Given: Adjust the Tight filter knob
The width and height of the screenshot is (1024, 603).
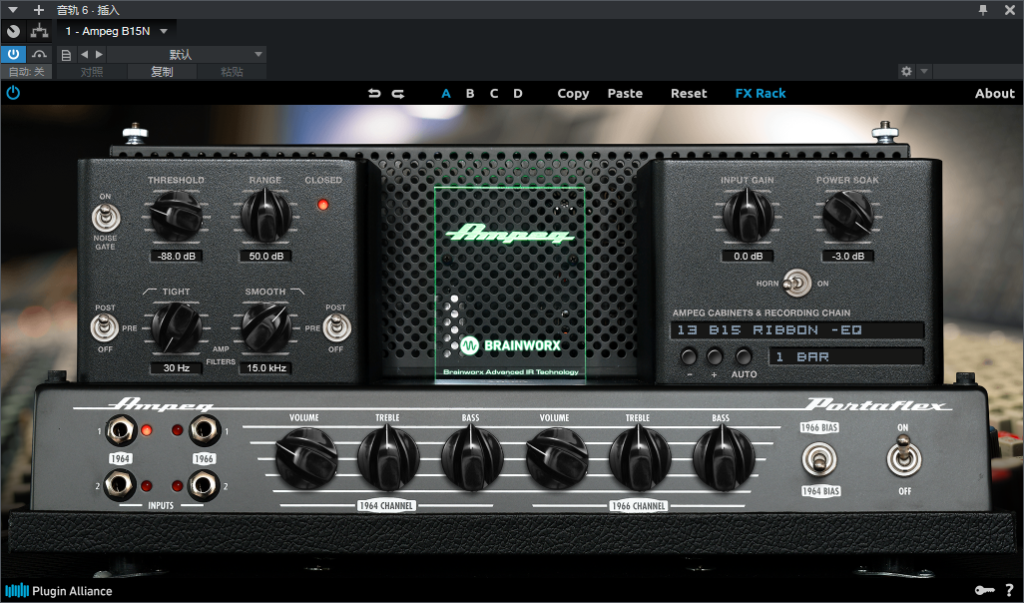Looking at the screenshot, I should point(176,327).
